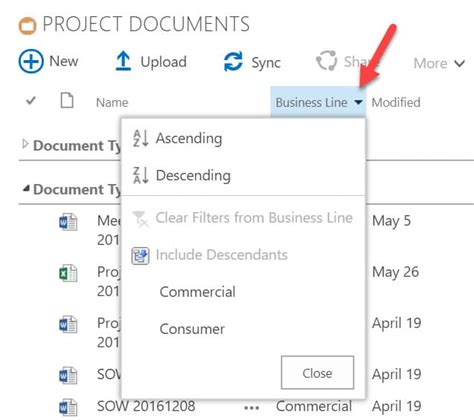
Task: Click the Project Documents library icon
Action: click(x=27, y=26)
